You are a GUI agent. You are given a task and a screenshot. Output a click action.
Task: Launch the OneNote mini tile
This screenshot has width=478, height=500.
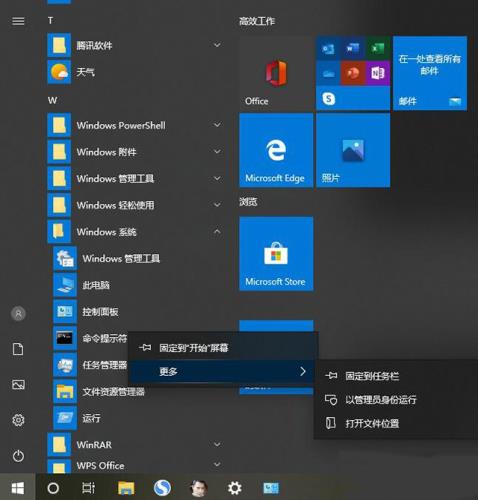click(378, 73)
